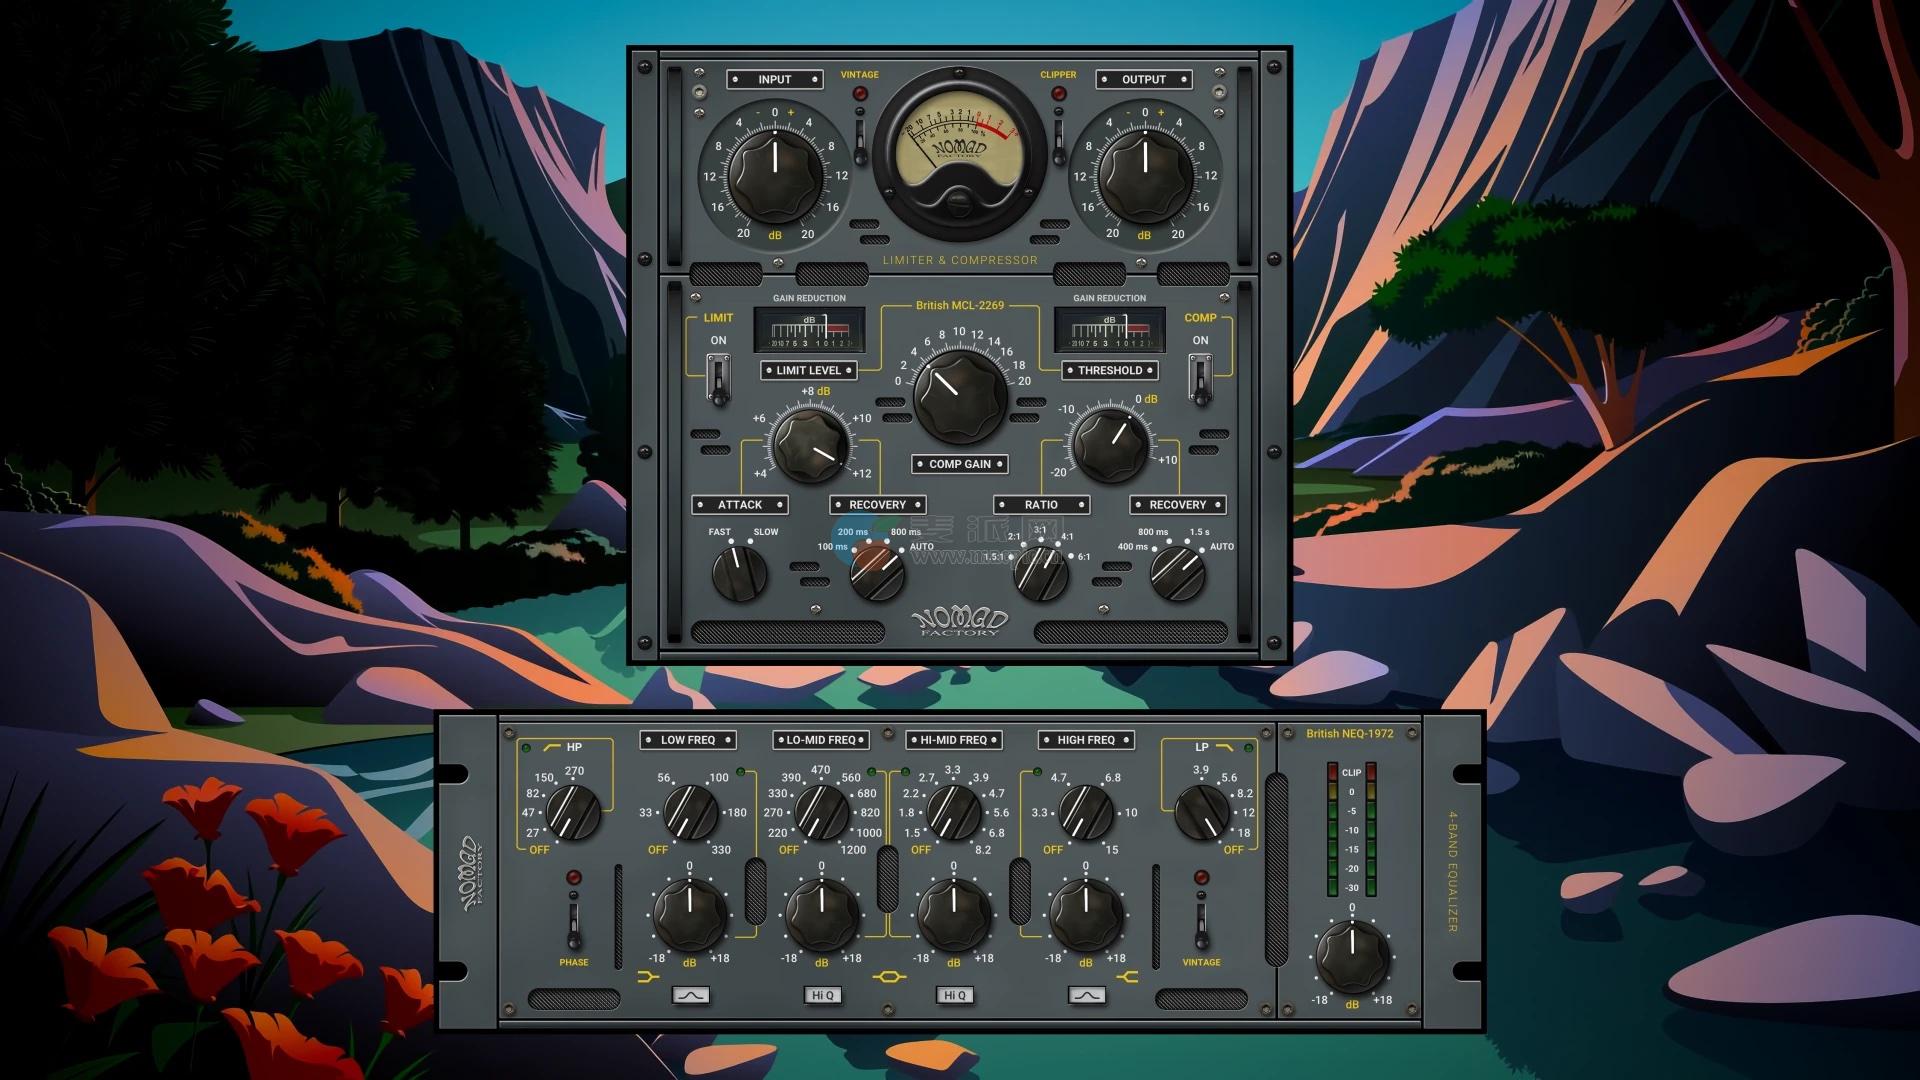Click the Low band gain knob

pyautogui.click(x=690, y=914)
